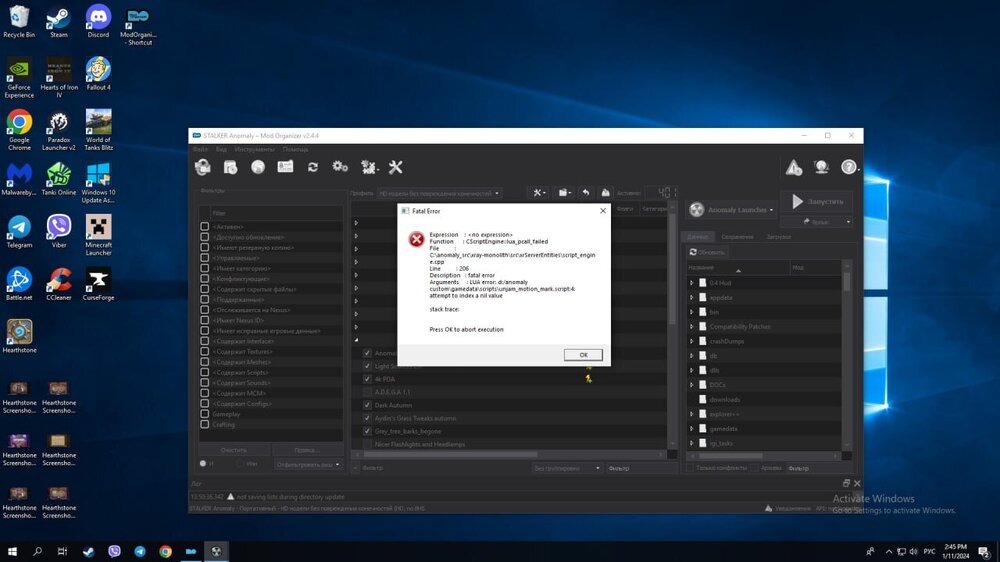
Task: Open the executables gears icon
Action: 340,167
